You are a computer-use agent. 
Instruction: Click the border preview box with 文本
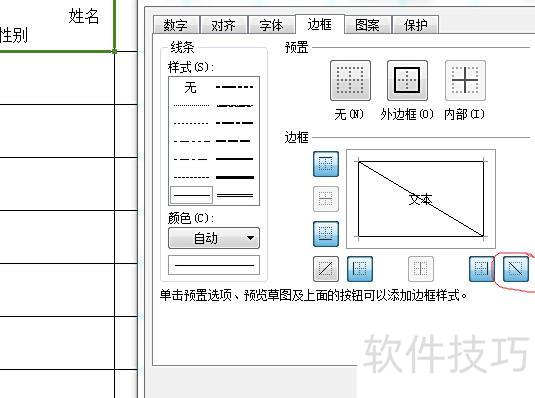(x=421, y=199)
